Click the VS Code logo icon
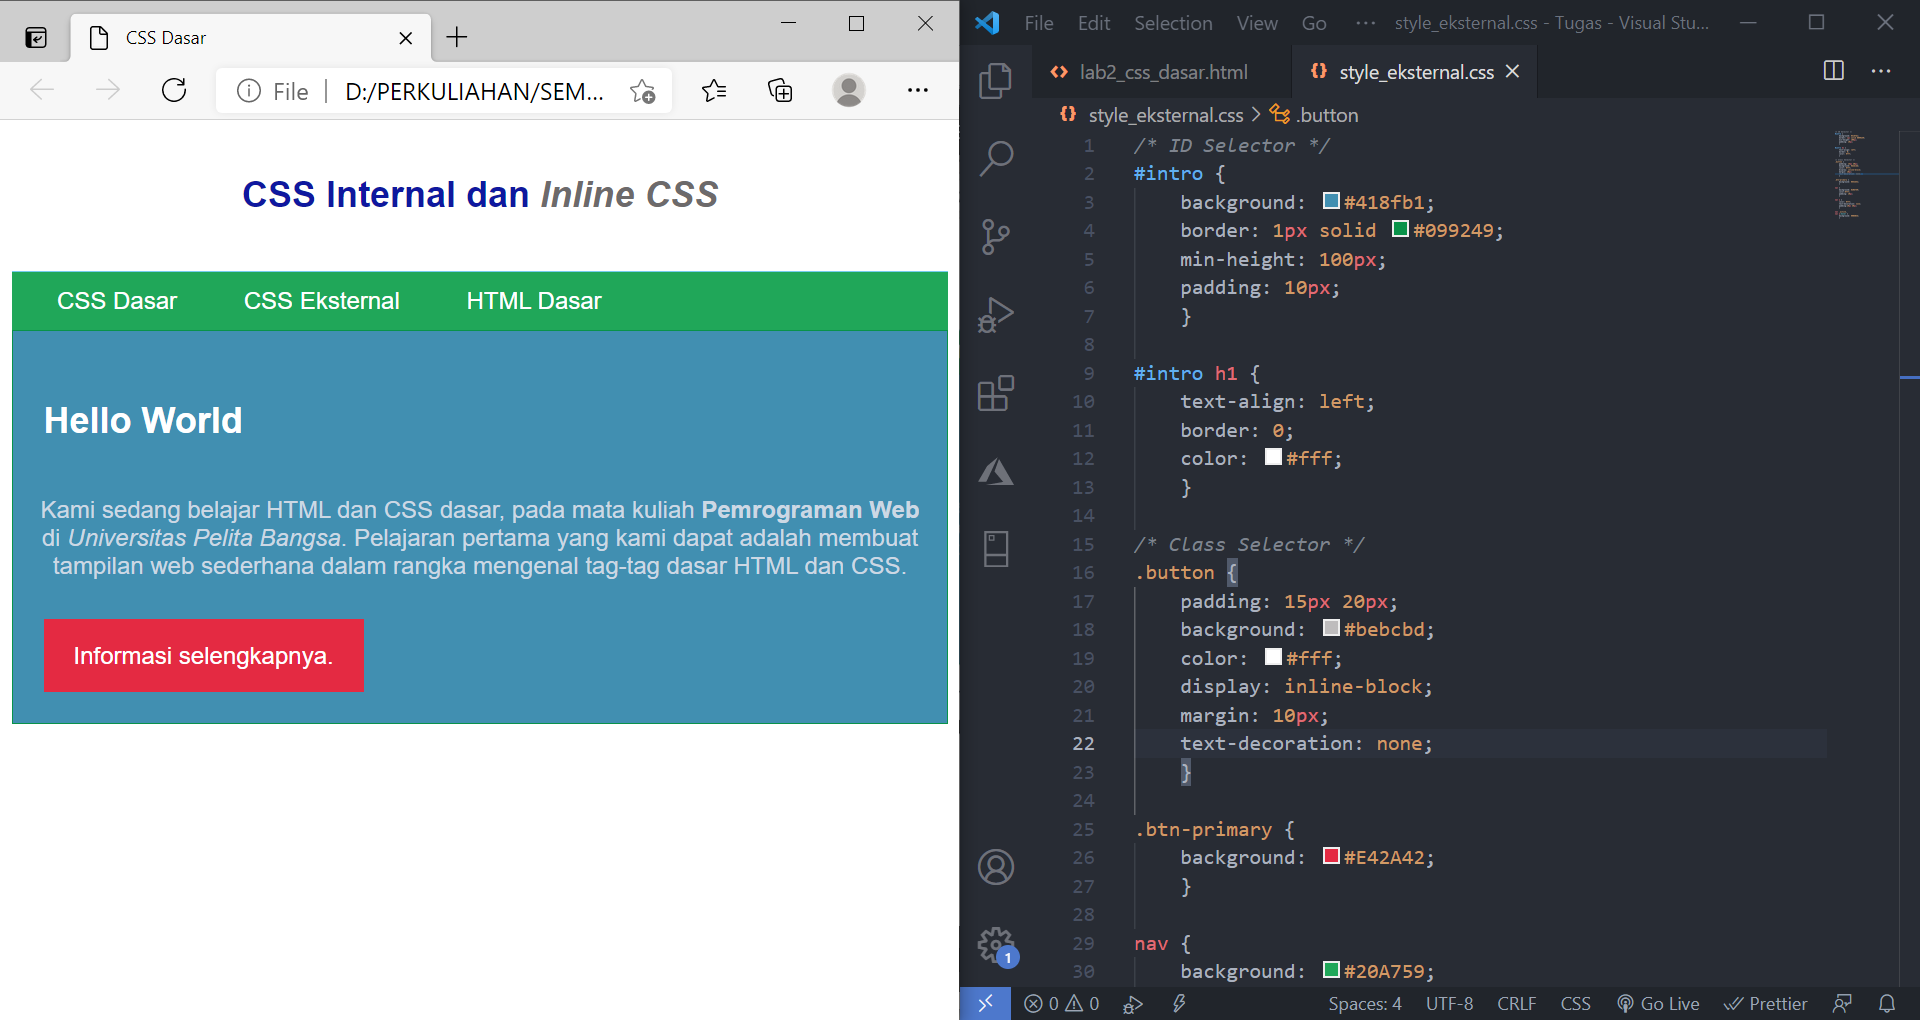This screenshot has height=1020, width=1920. (x=987, y=22)
